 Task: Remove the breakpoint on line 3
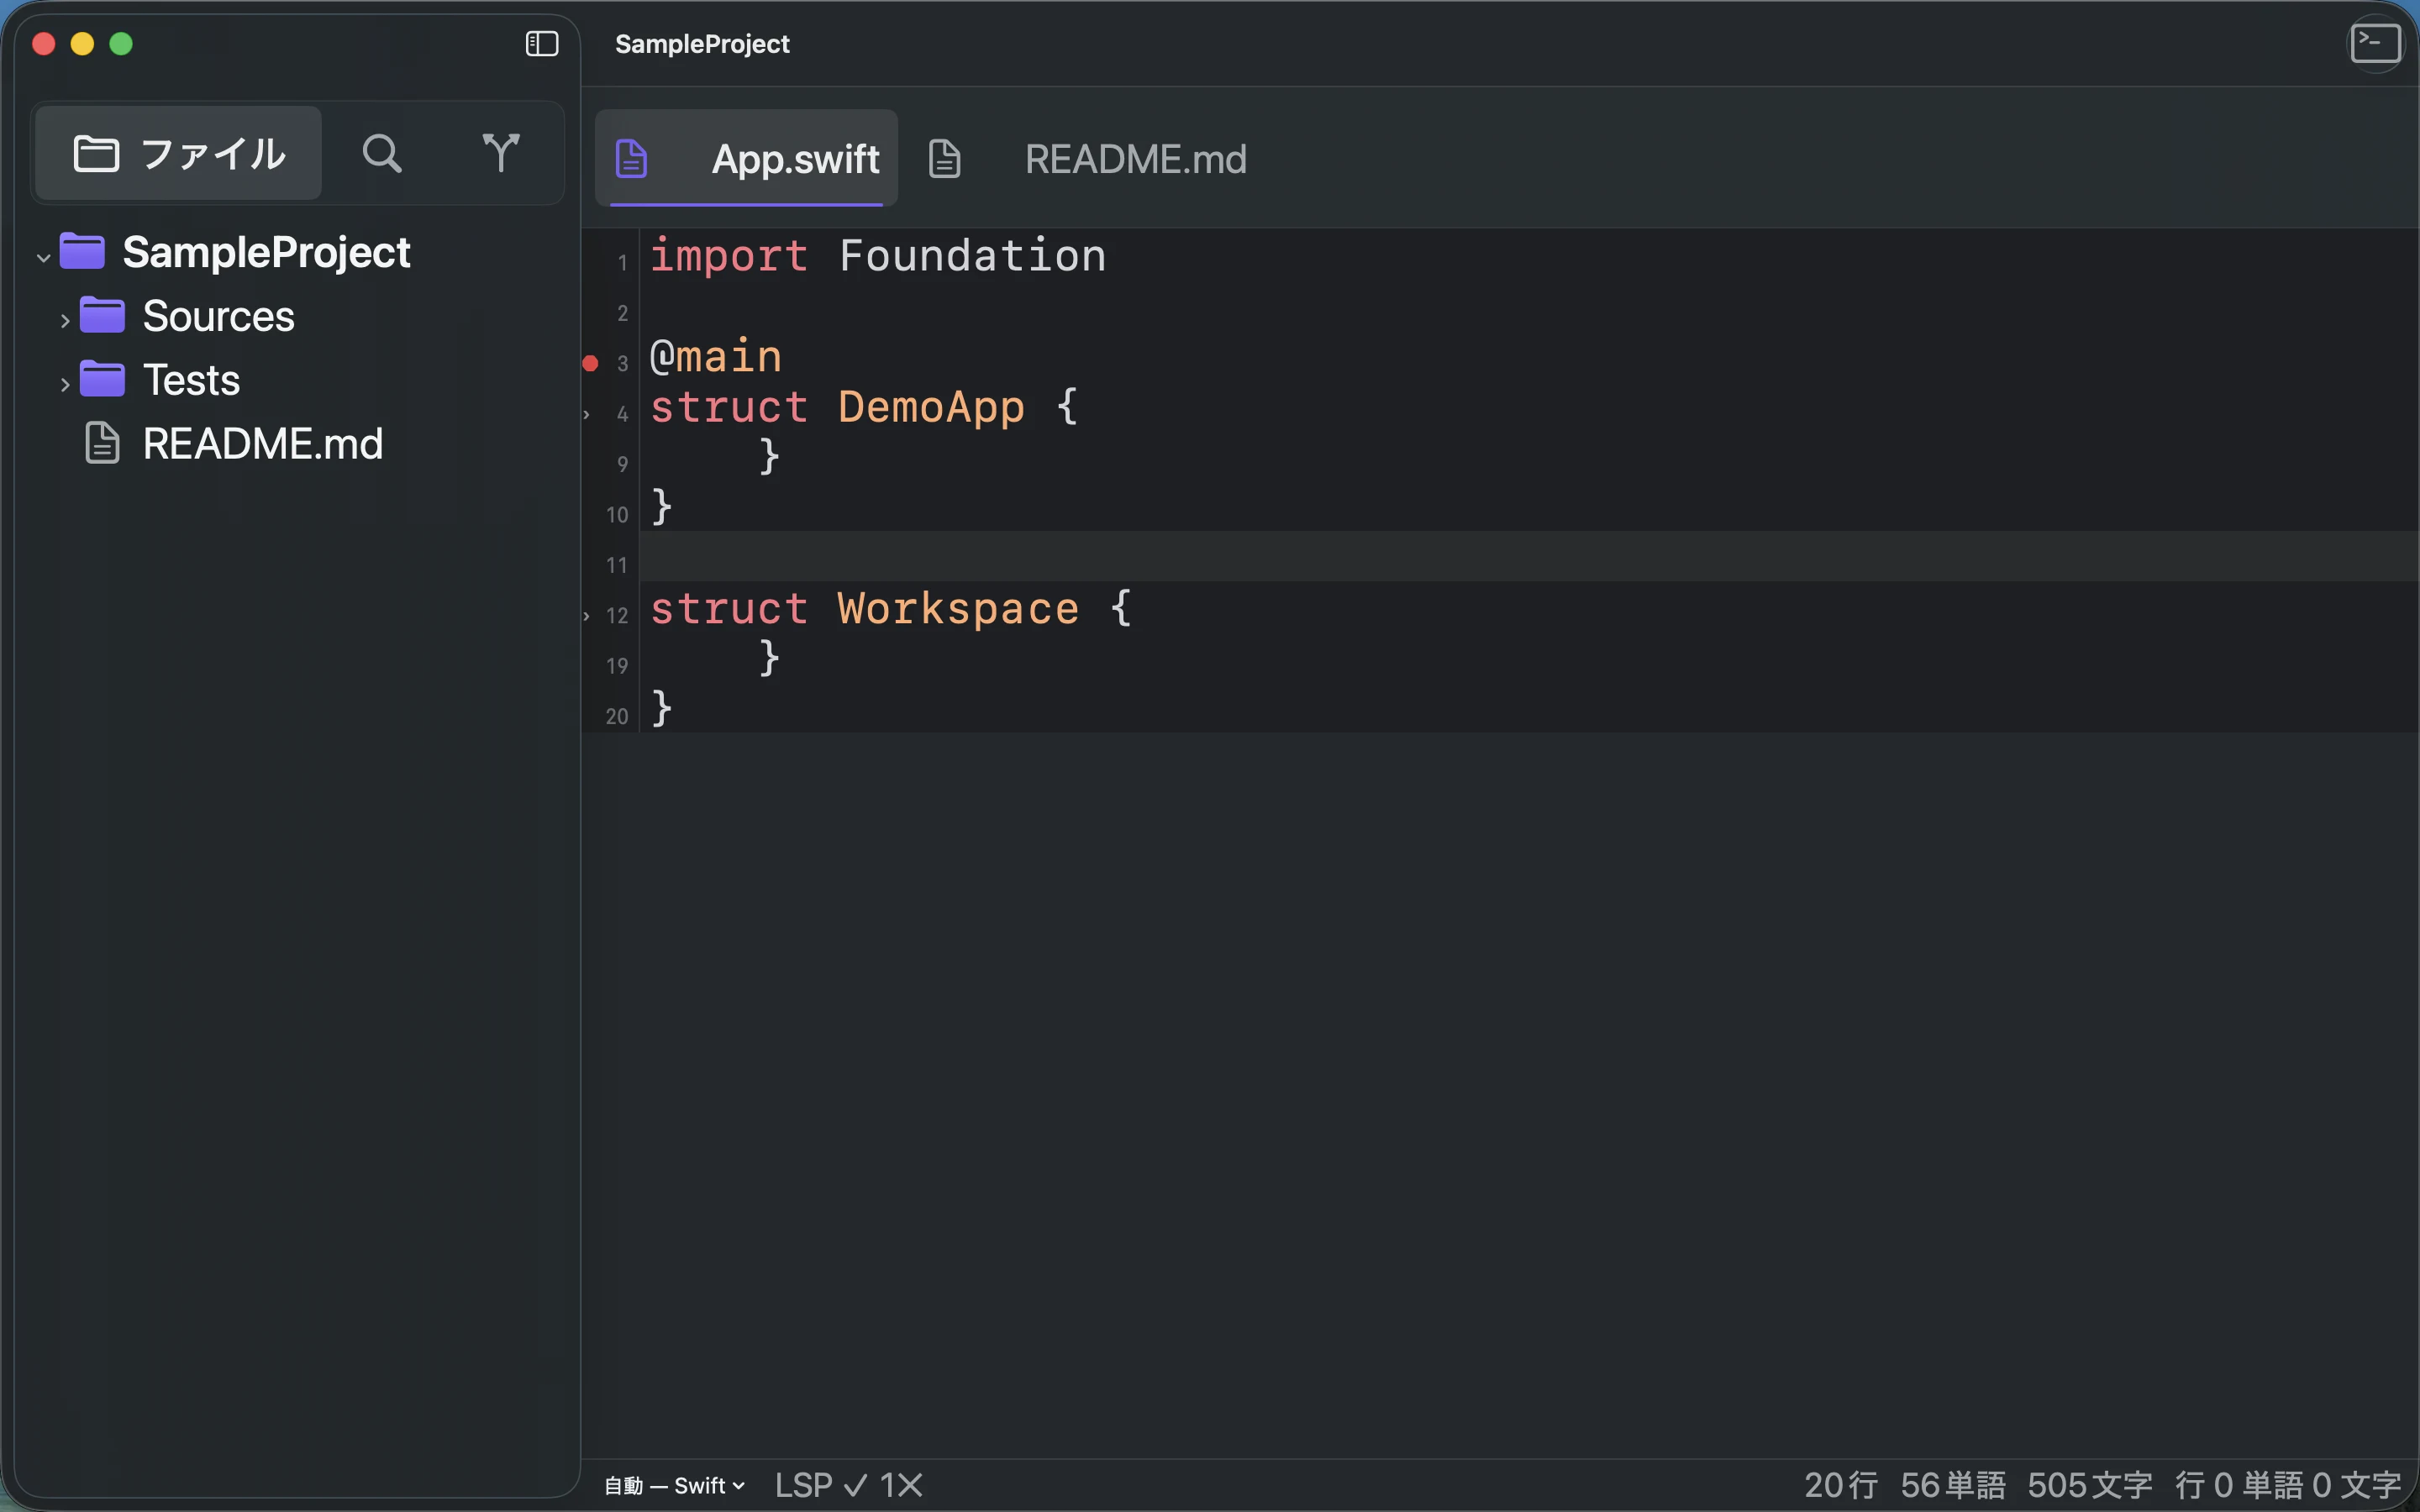pyautogui.click(x=590, y=363)
